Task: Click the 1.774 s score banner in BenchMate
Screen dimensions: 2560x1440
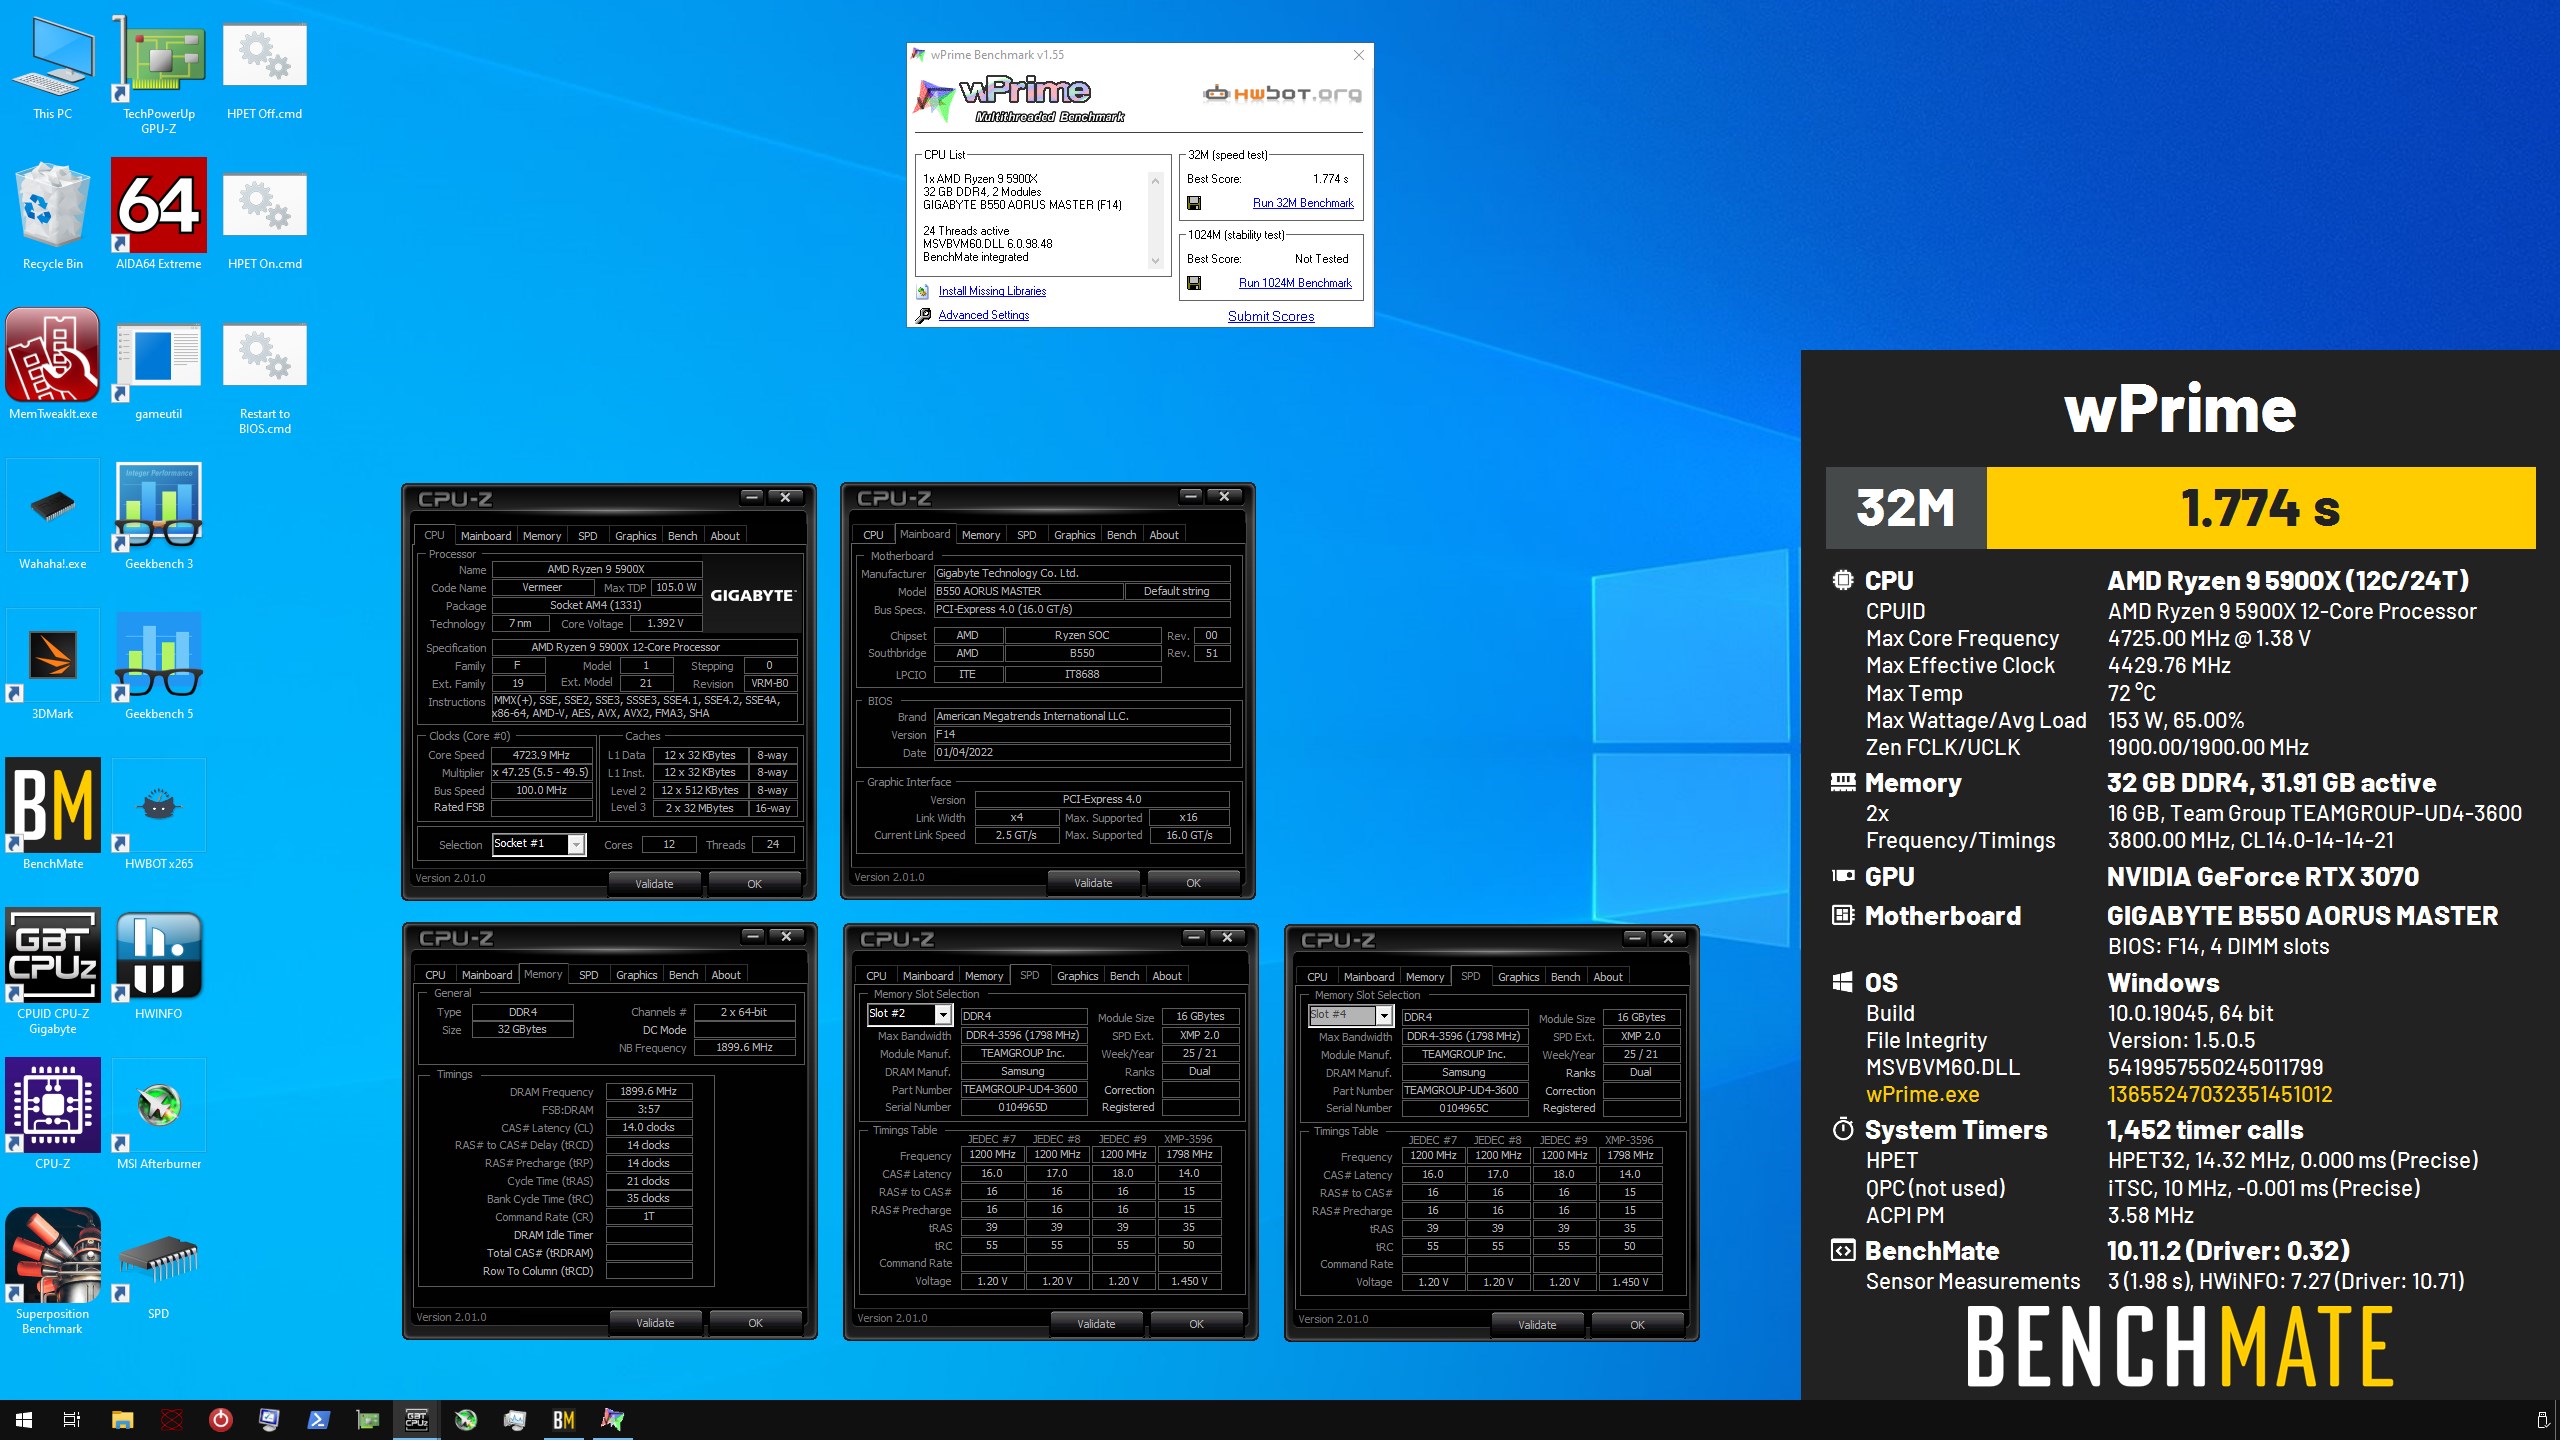Action: pyautogui.click(x=2260, y=508)
